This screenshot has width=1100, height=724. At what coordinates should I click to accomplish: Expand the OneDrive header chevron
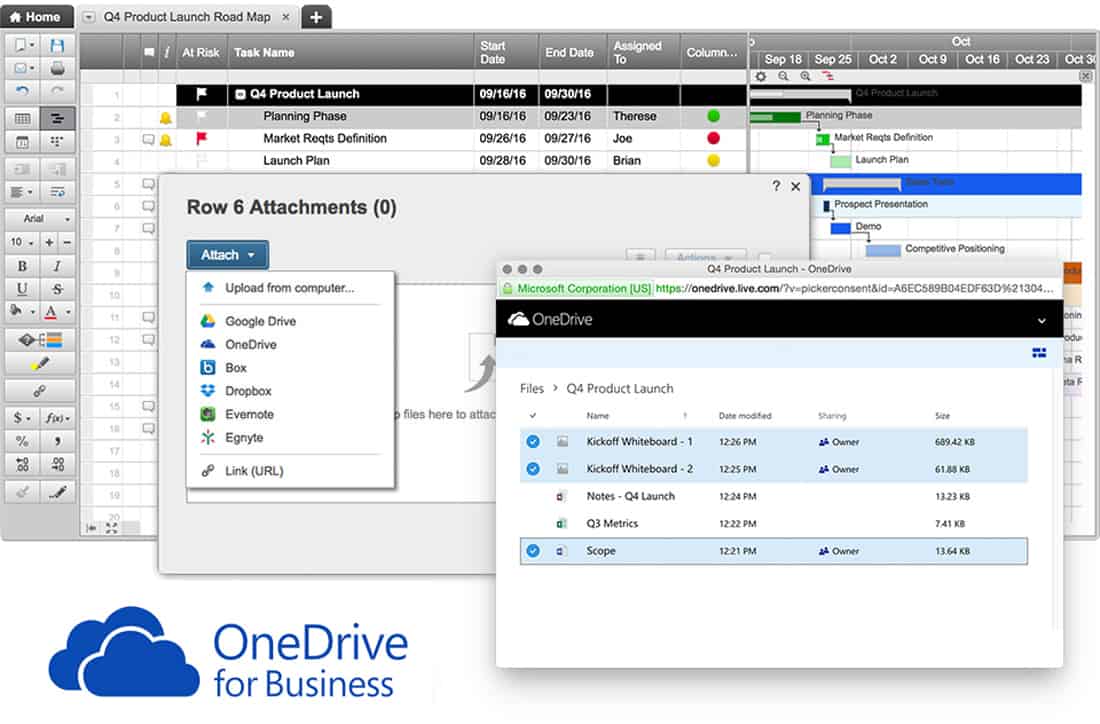click(x=1042, y=321)
